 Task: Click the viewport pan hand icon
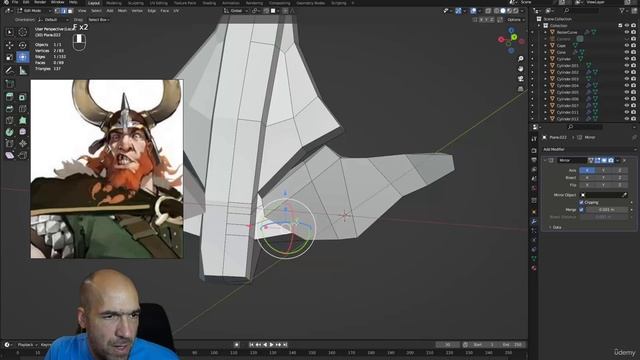pyautogui.click(x=521, y=69)
